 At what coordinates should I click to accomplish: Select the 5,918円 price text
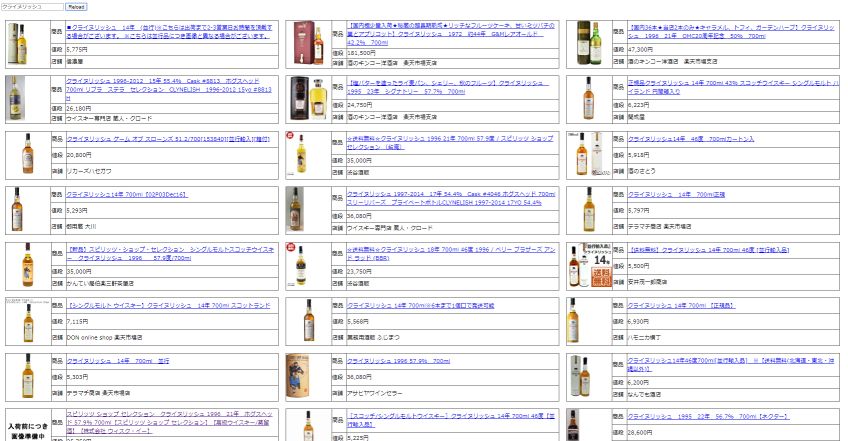tap(639, 155)
